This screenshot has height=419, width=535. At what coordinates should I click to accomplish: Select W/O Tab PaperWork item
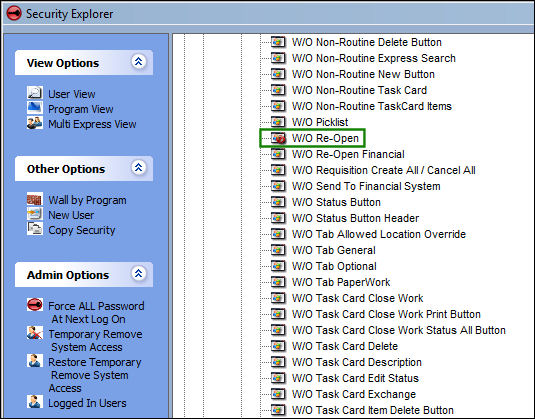341,282
